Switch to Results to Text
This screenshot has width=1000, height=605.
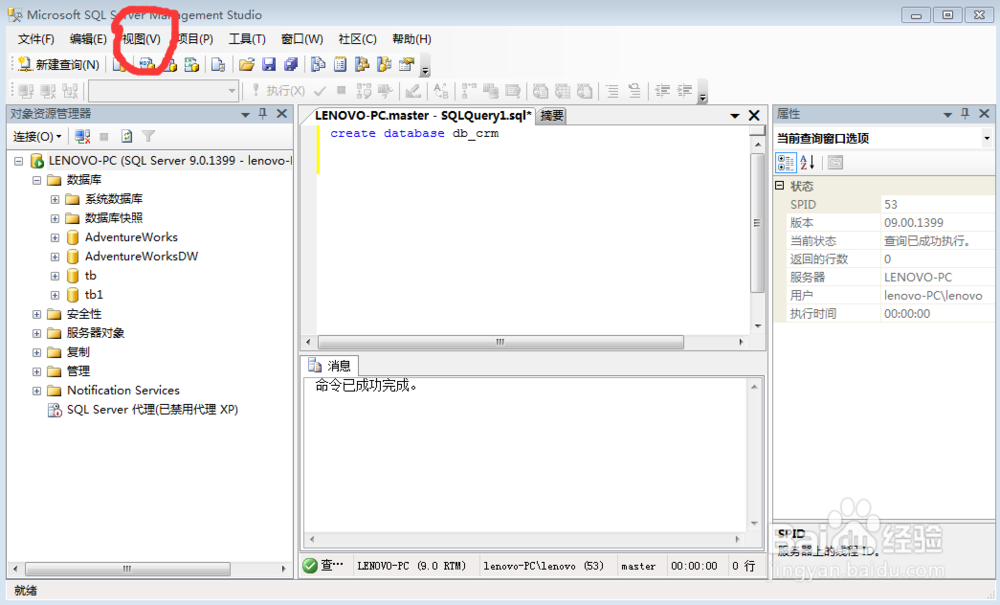click(540, 91)
